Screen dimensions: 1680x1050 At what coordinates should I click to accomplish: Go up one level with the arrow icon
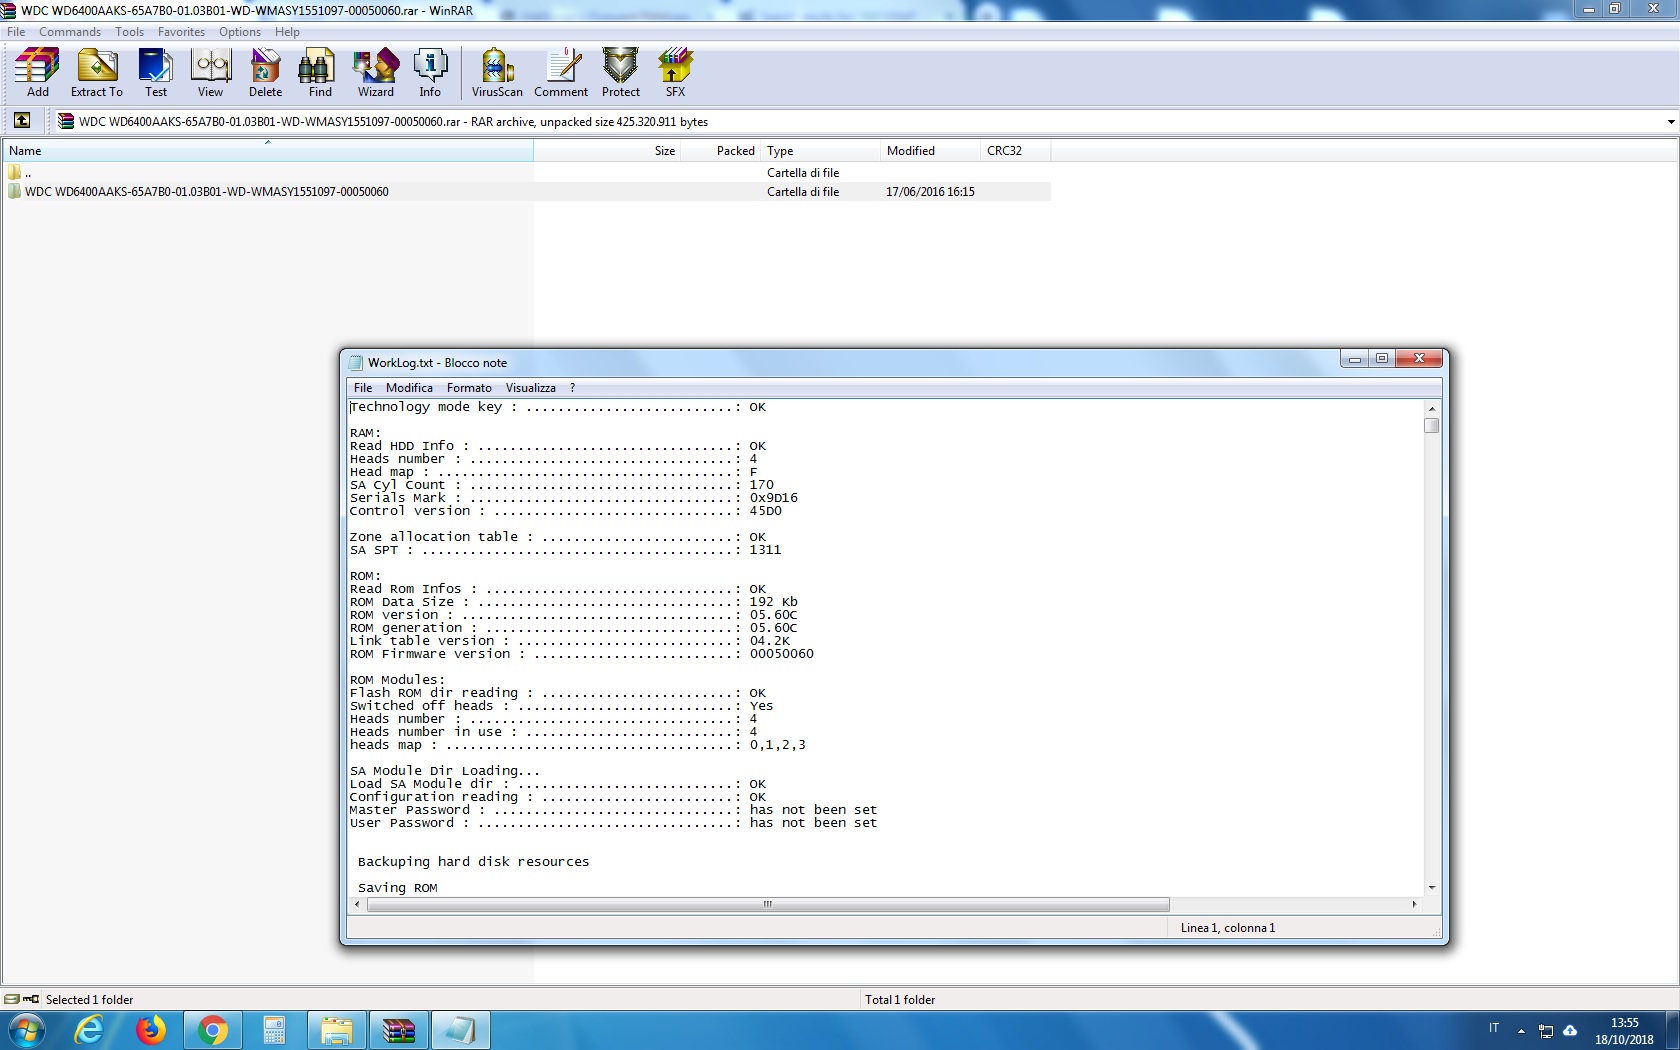pyautogui.click(x=22, y=121)
